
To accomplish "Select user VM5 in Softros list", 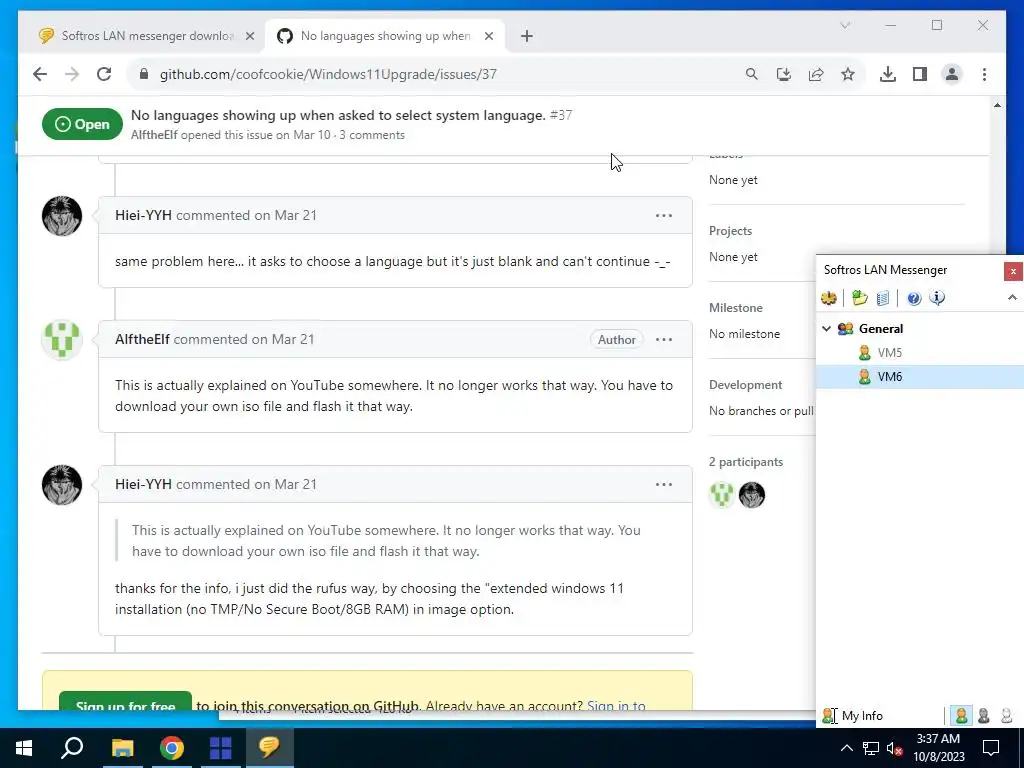I will click(x=889, y=353).
